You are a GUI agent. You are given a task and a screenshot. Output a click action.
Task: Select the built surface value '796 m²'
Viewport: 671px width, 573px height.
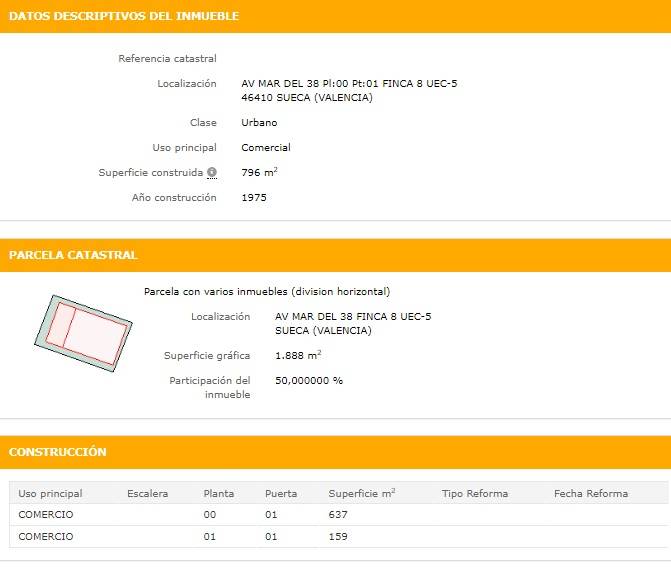[x=259, y=172]
